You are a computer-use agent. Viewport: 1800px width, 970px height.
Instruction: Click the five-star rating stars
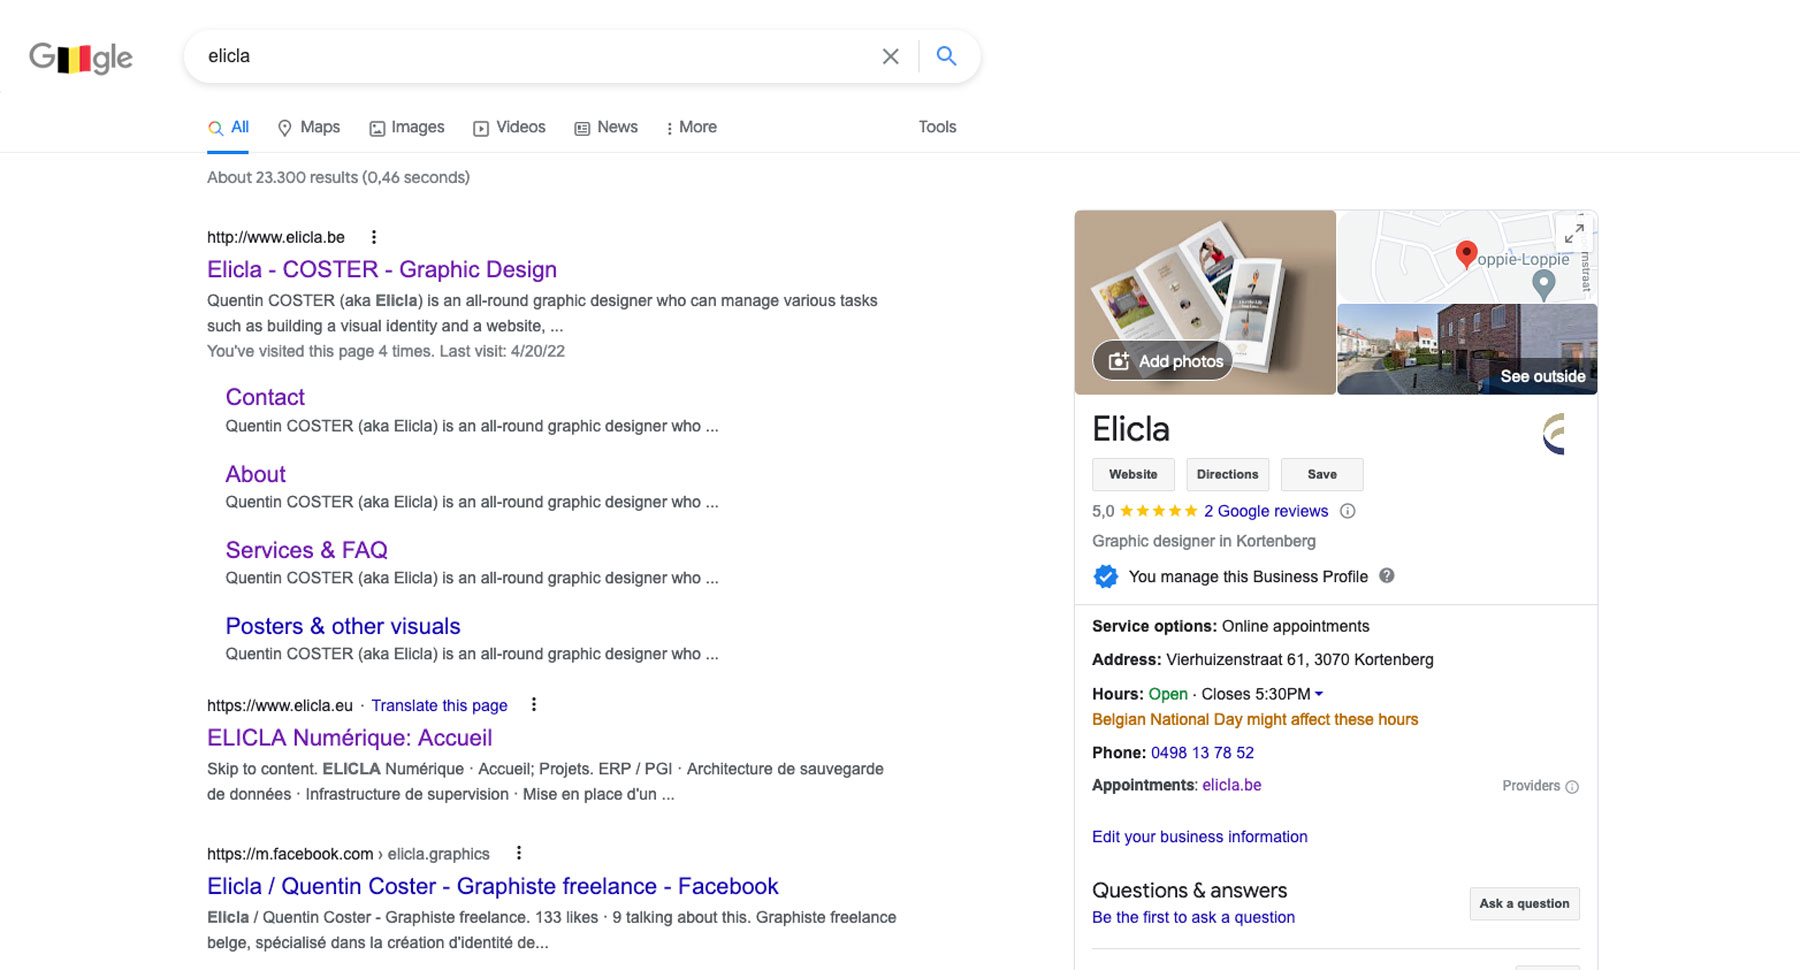[1158, 511]
